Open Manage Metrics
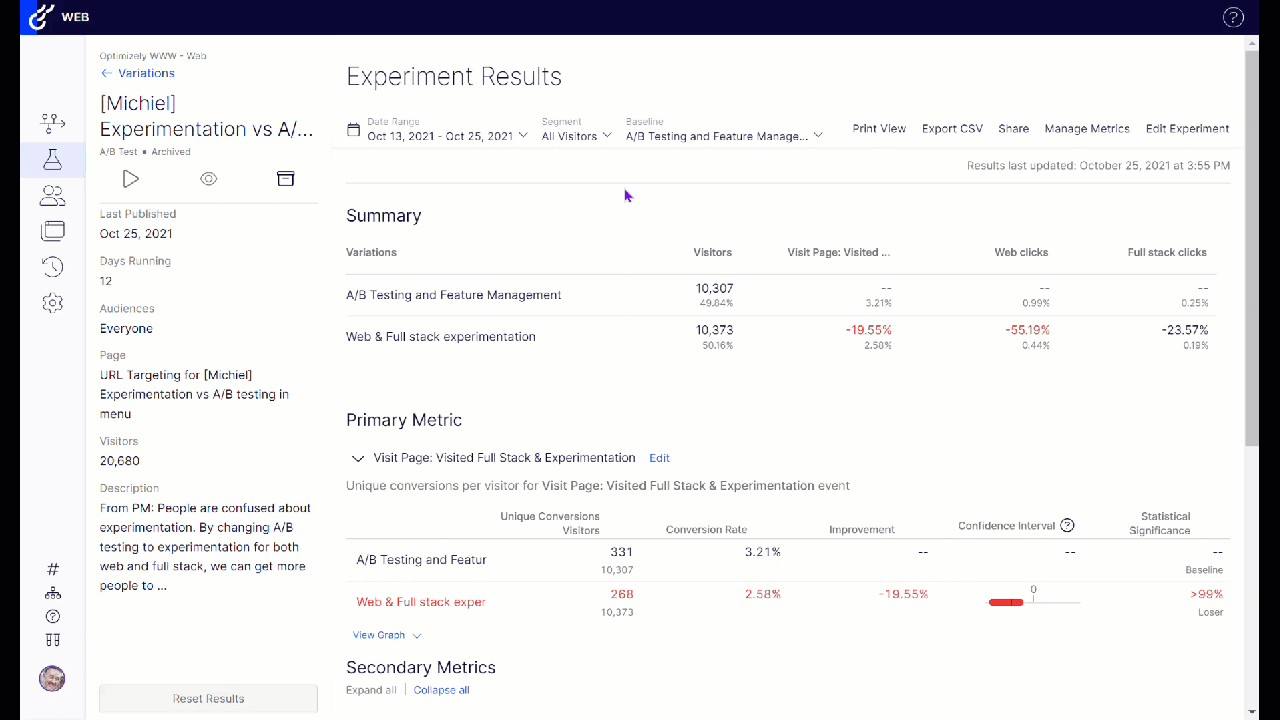 pyautogui.click(x=1087, y=129)
